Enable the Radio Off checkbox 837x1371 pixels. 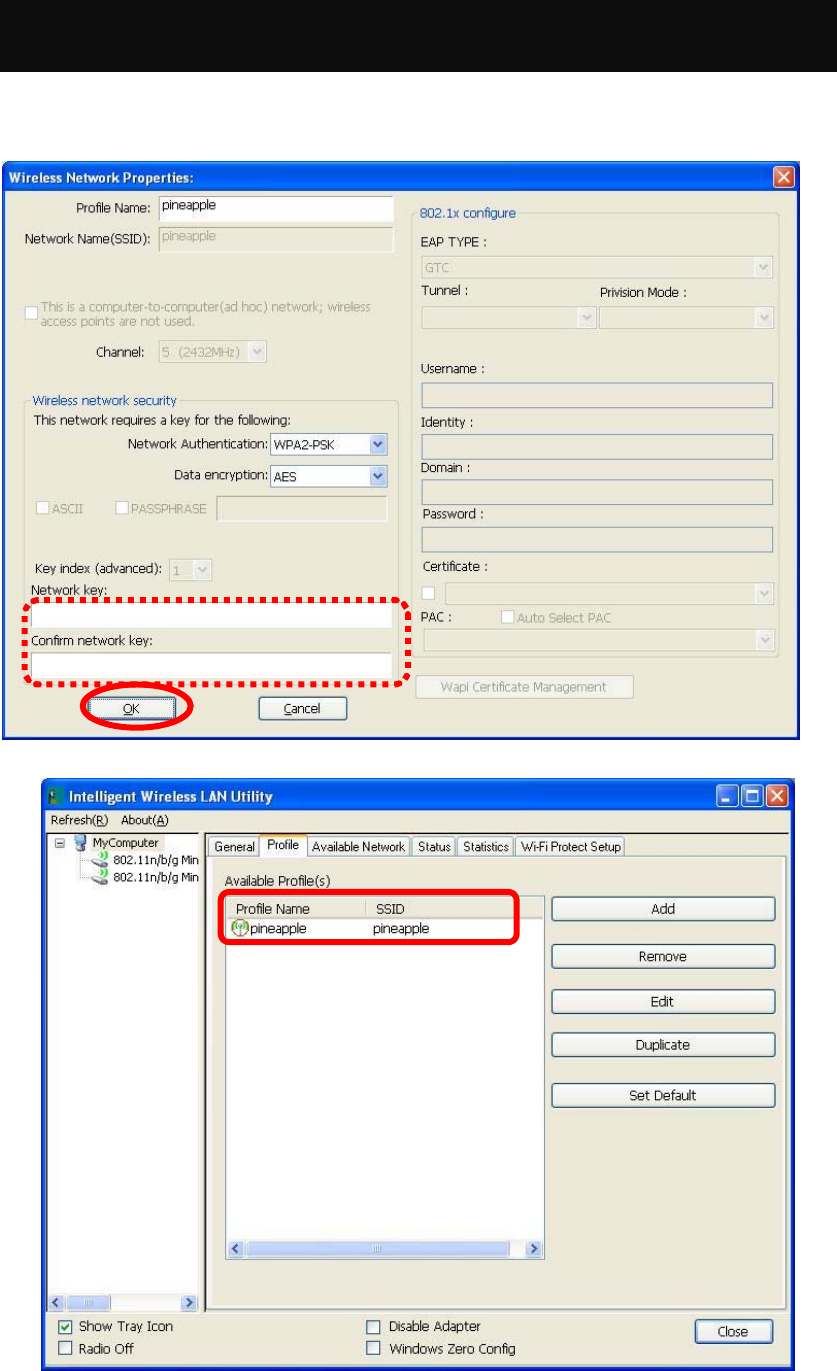point(65,1348)
